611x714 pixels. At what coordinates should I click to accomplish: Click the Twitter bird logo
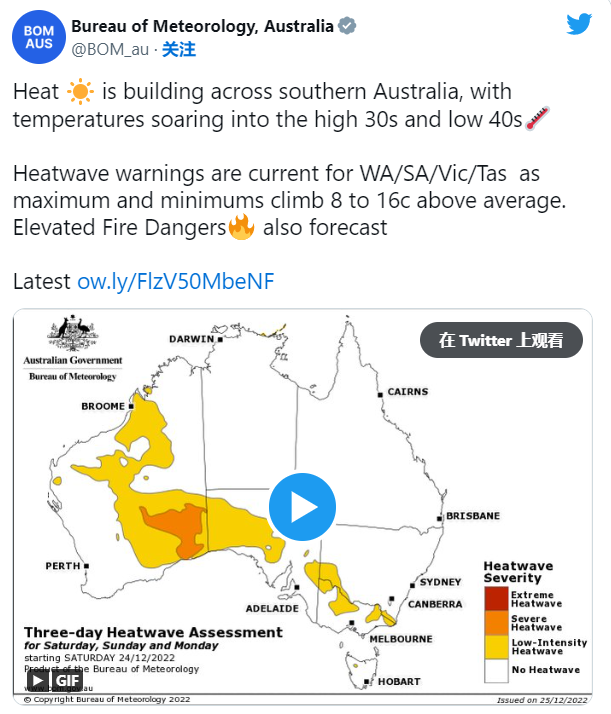tap(579, 25)
